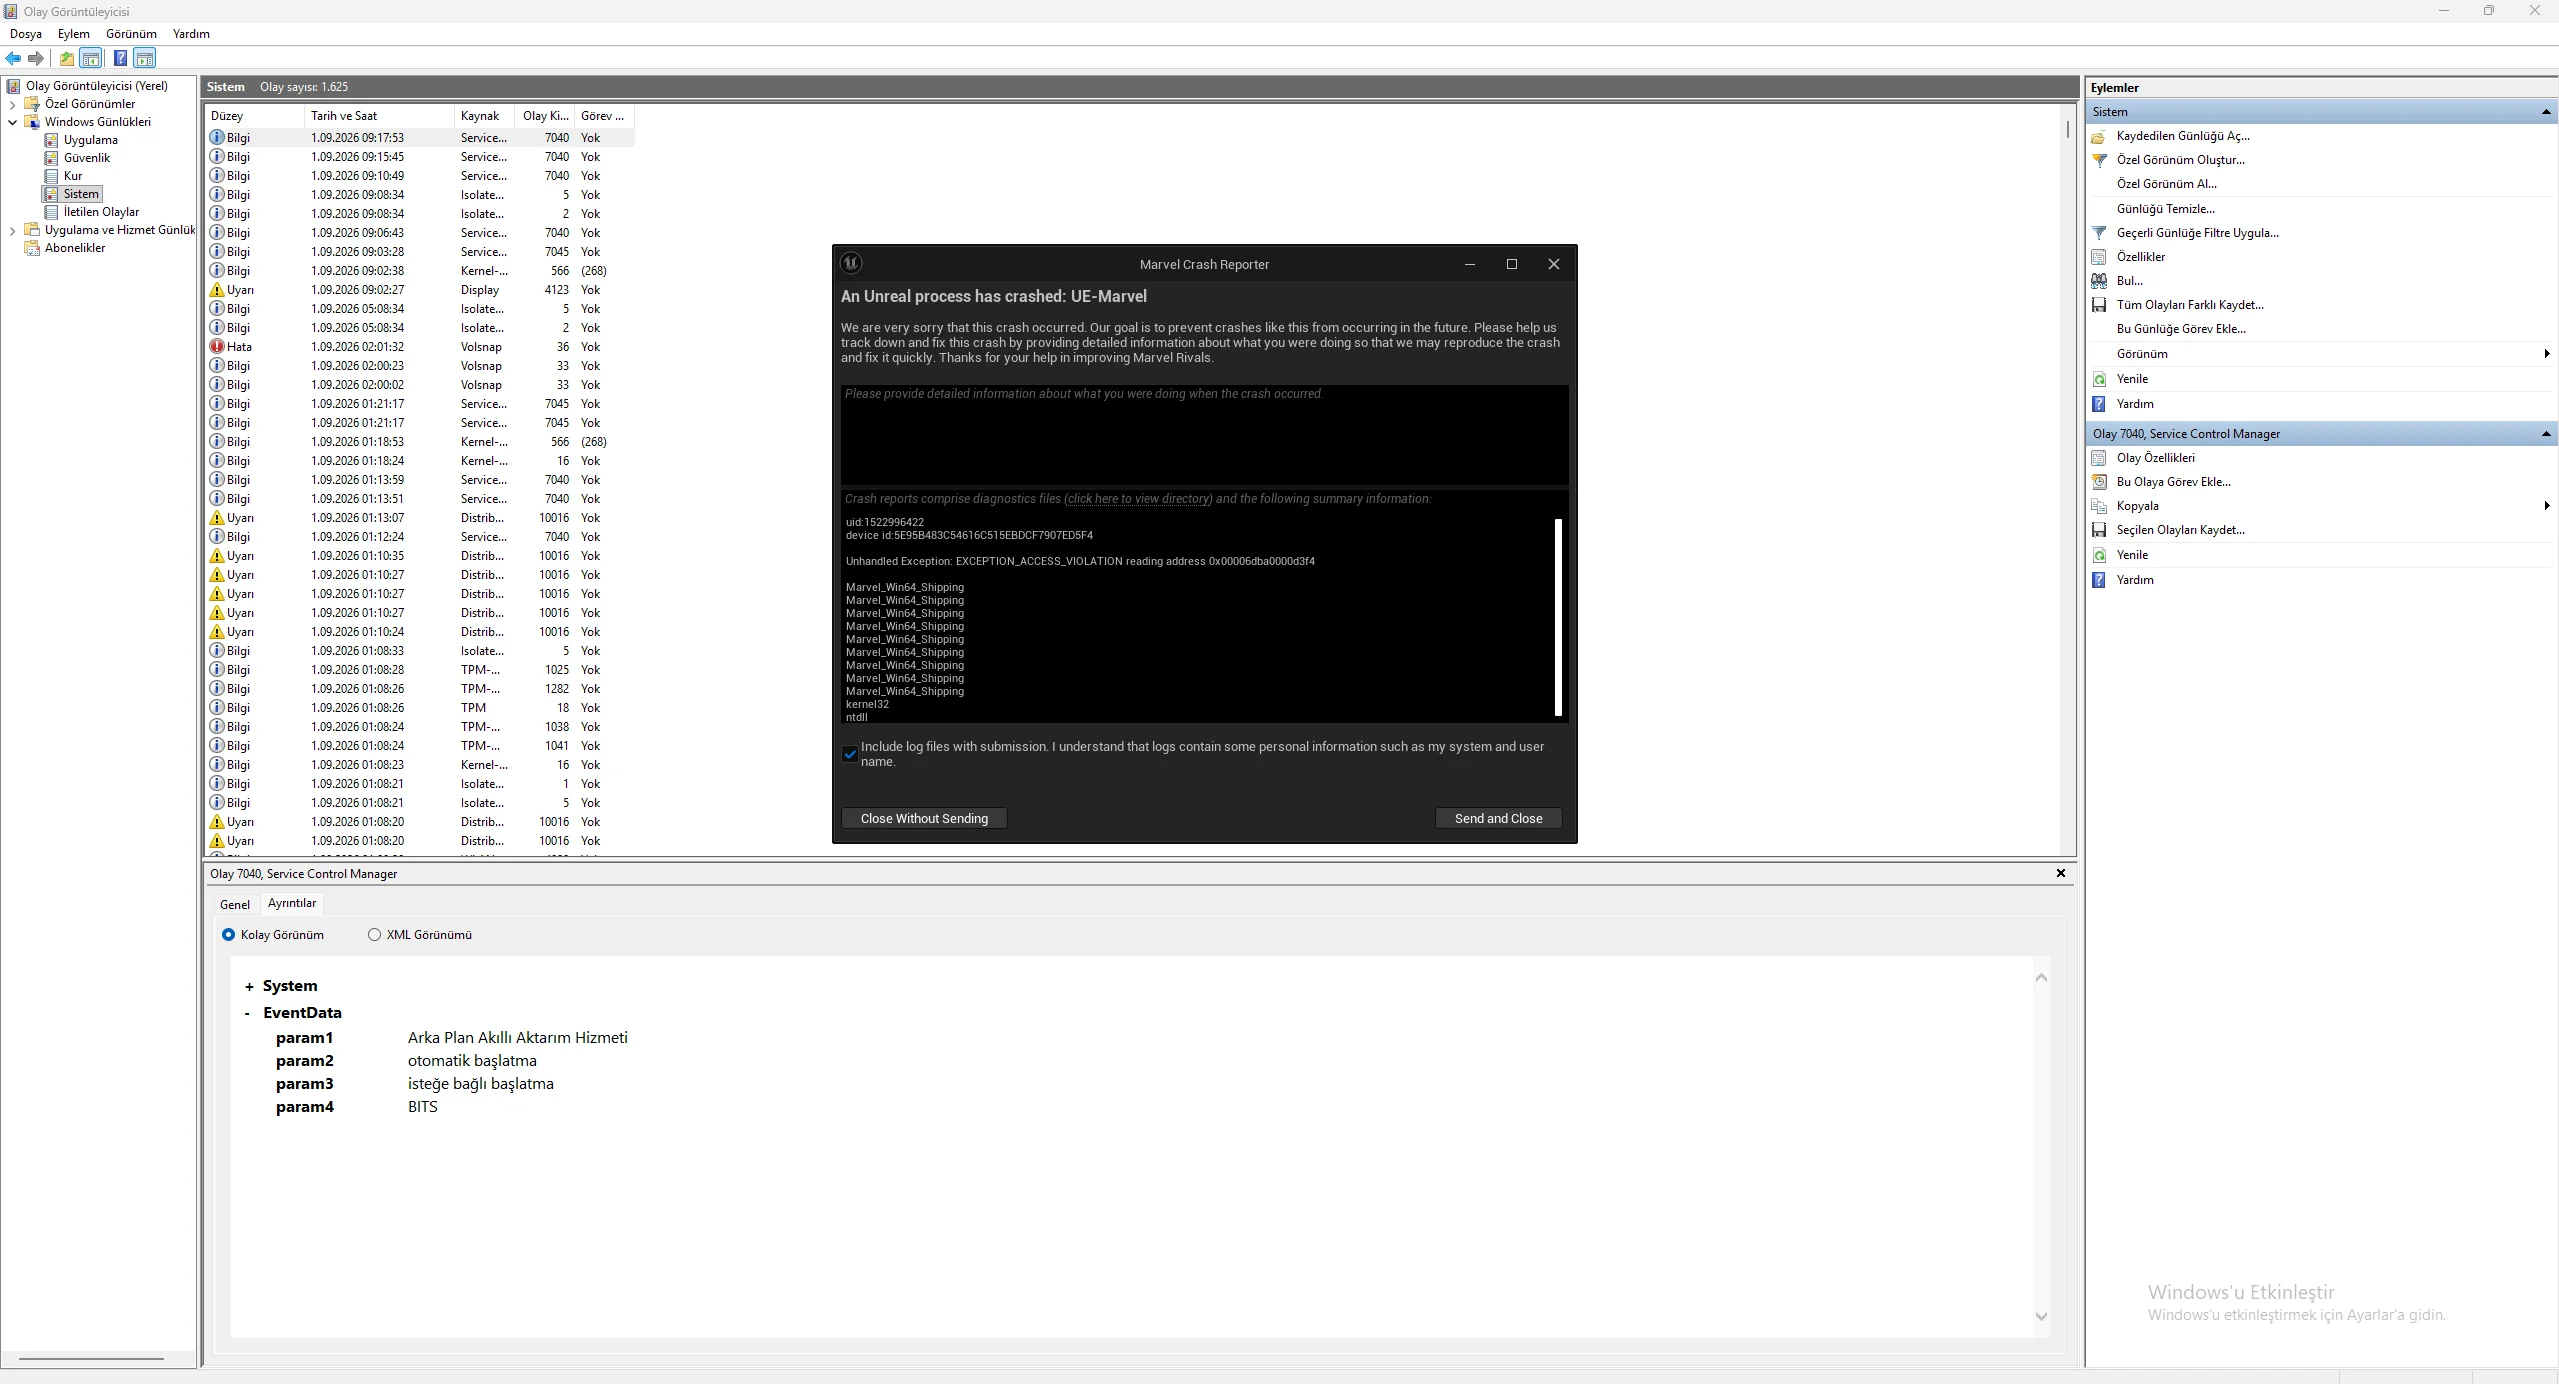Open the Görünüm submenu arrow in actions
This screenshot has width=2559, height=1384.
[2546, 354]
